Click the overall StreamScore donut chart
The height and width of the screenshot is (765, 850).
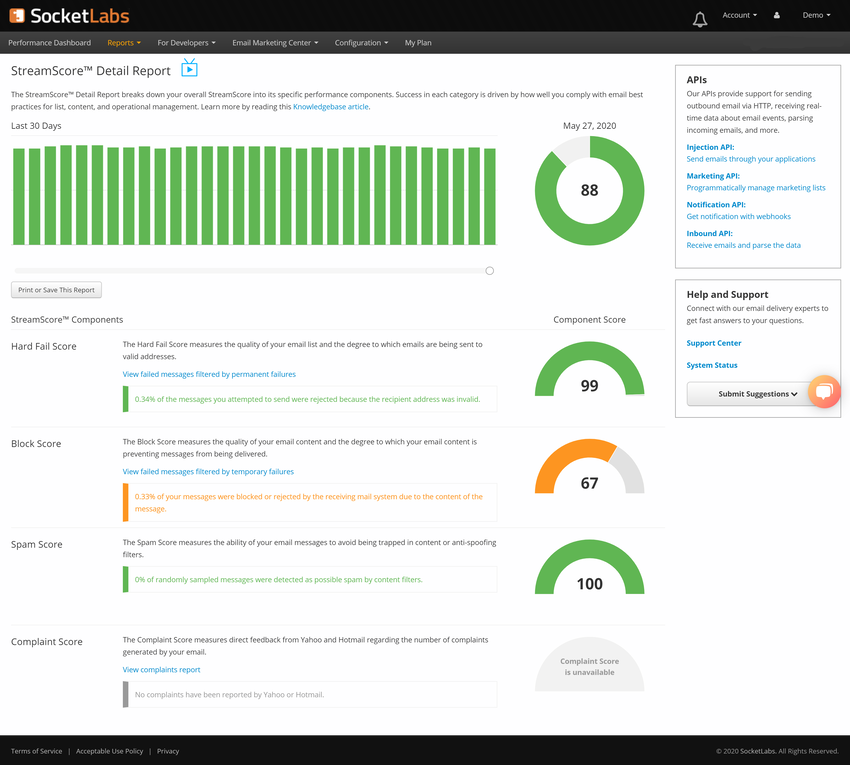pyautogui.click(x=589, y=190)
